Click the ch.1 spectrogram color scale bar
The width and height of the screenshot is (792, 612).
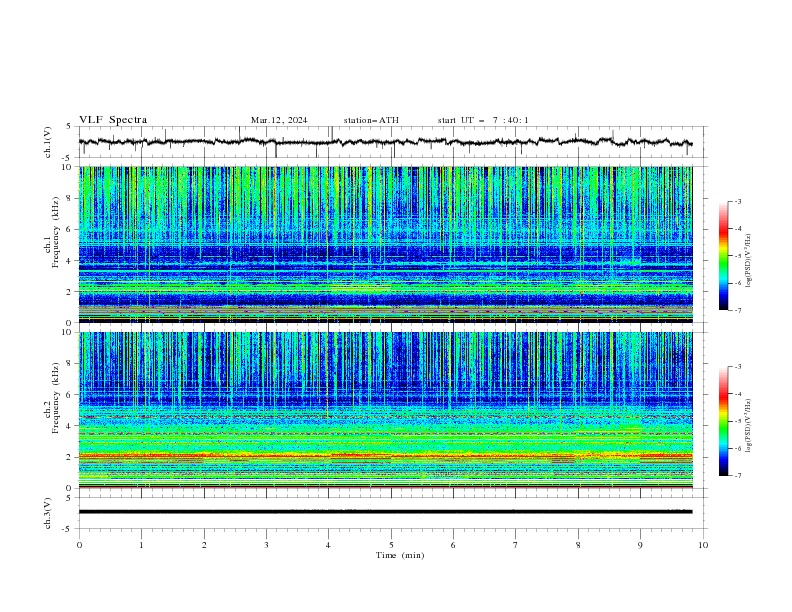pyautogui.click(x=723, y=256)
